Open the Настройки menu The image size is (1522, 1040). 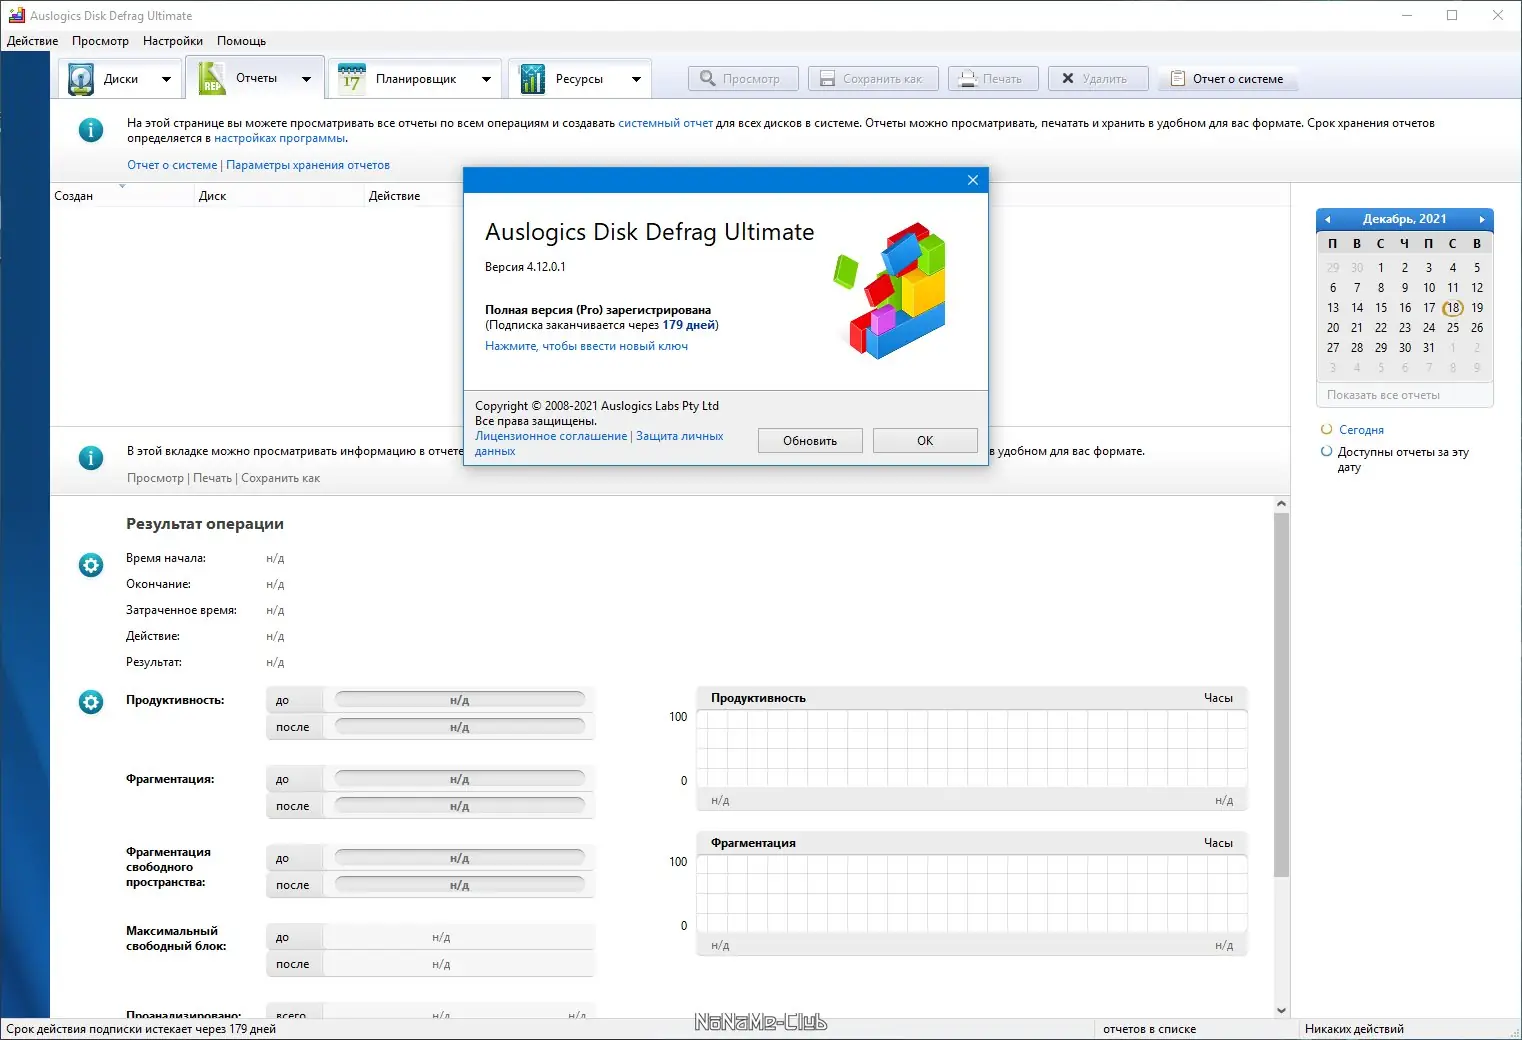[x=172, y=41]
